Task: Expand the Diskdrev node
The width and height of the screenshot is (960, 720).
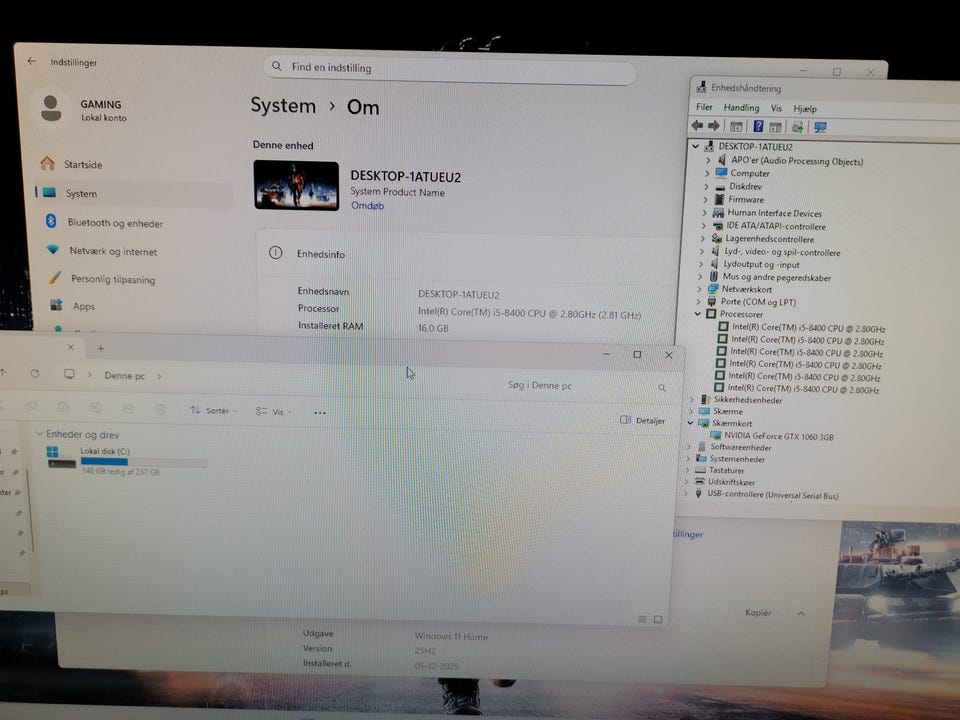Action: pos(707,186)
